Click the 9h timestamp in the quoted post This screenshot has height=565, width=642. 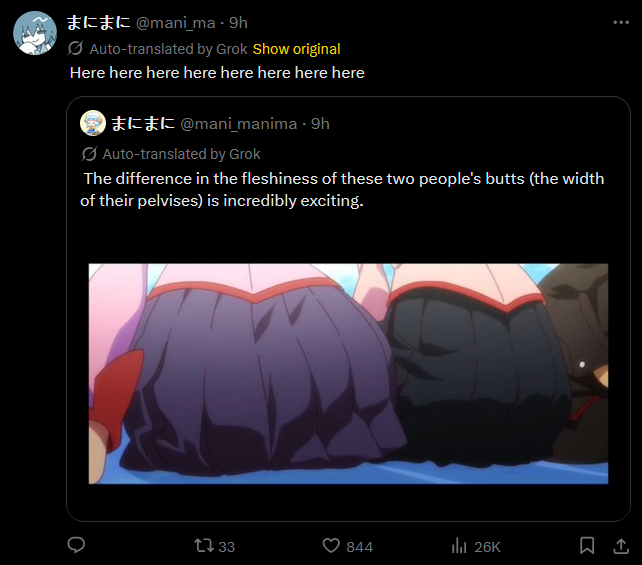pos(320,124)
